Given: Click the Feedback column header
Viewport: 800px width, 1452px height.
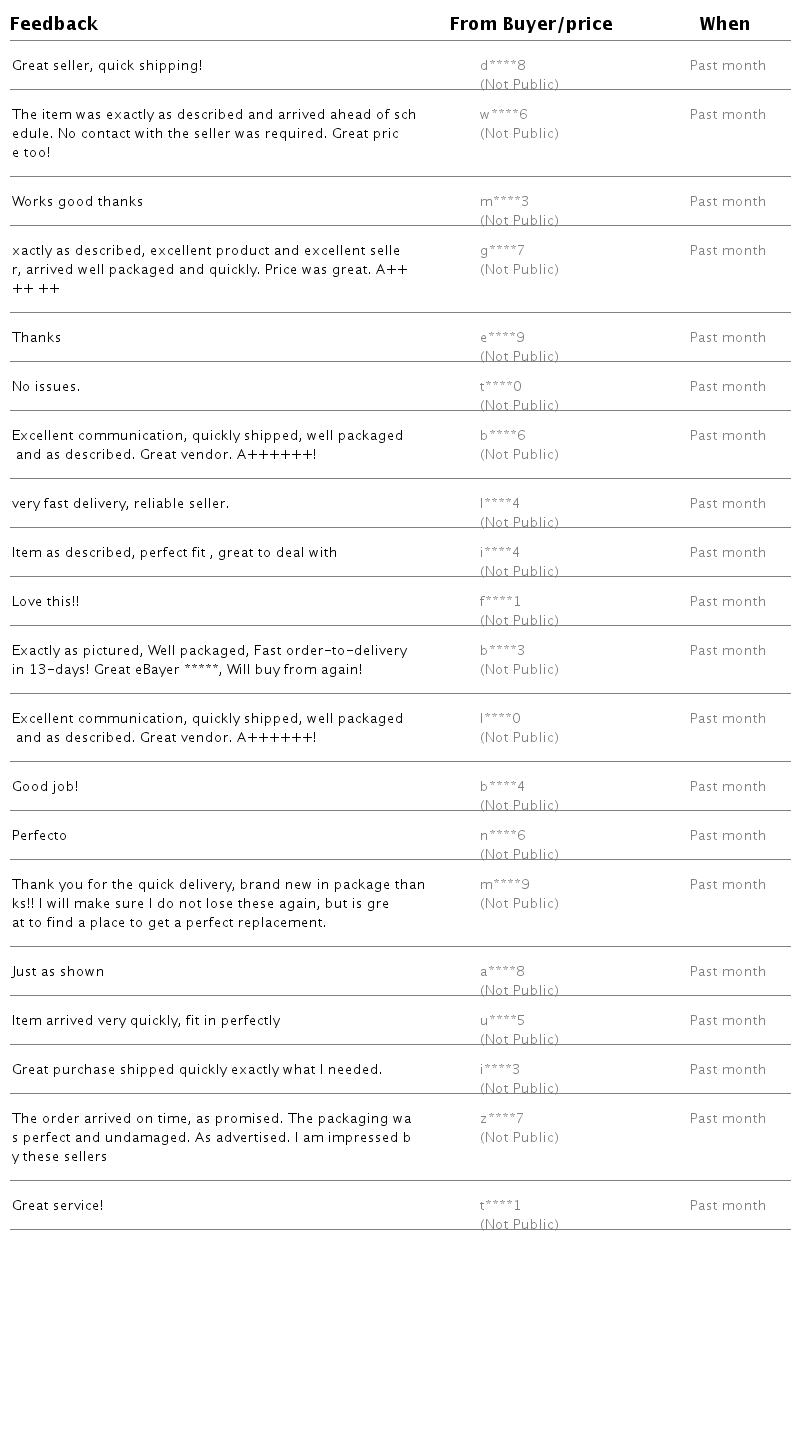Looking at the screenshot, I should 54,24.
